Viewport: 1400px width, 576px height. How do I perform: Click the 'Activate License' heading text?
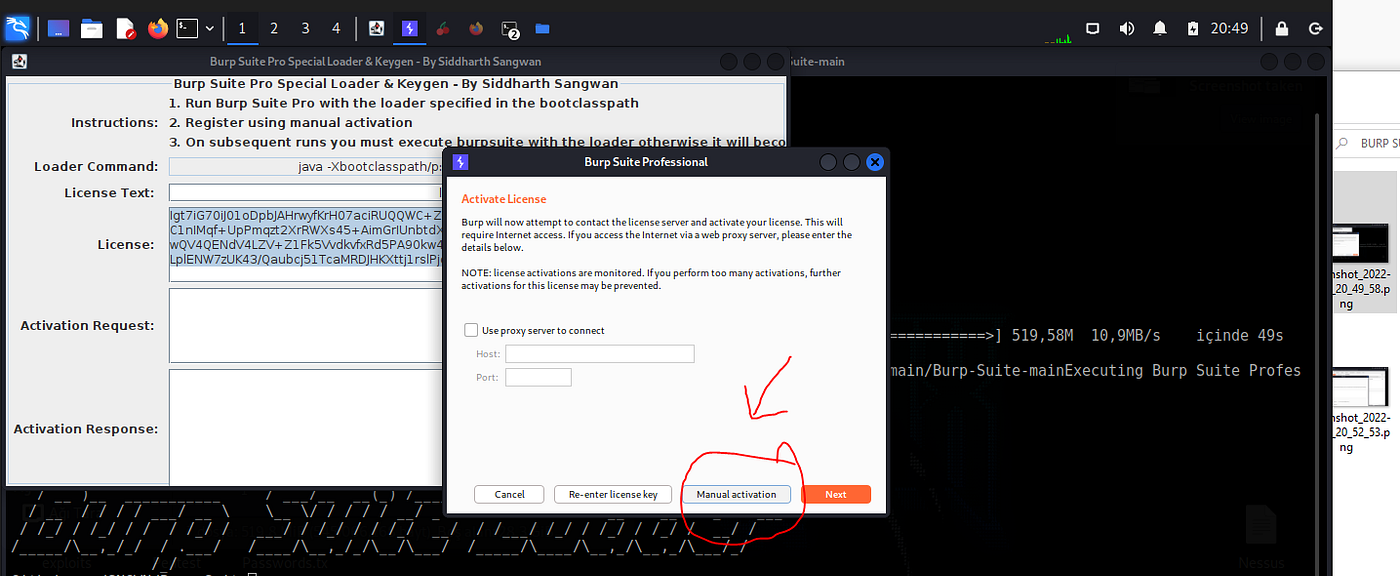click(504, 199)
